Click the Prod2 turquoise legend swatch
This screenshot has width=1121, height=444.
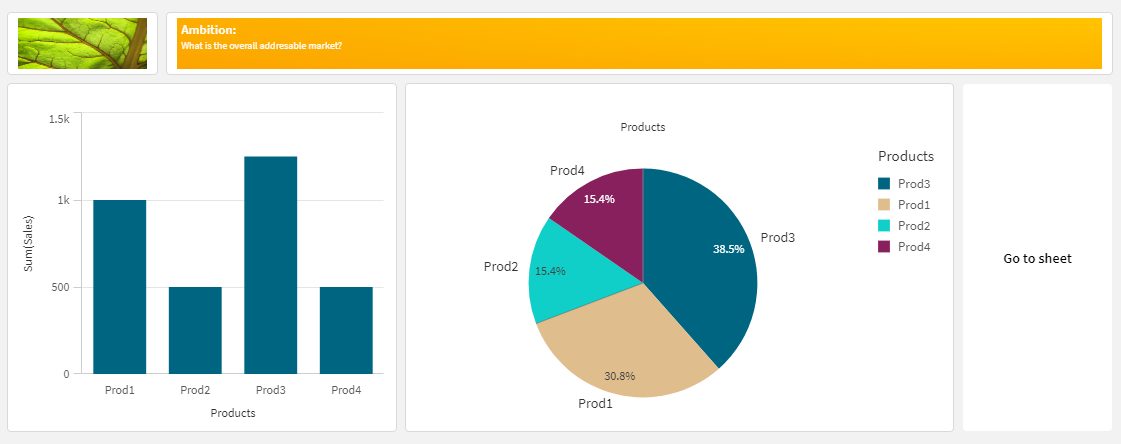tap(884, 226)
